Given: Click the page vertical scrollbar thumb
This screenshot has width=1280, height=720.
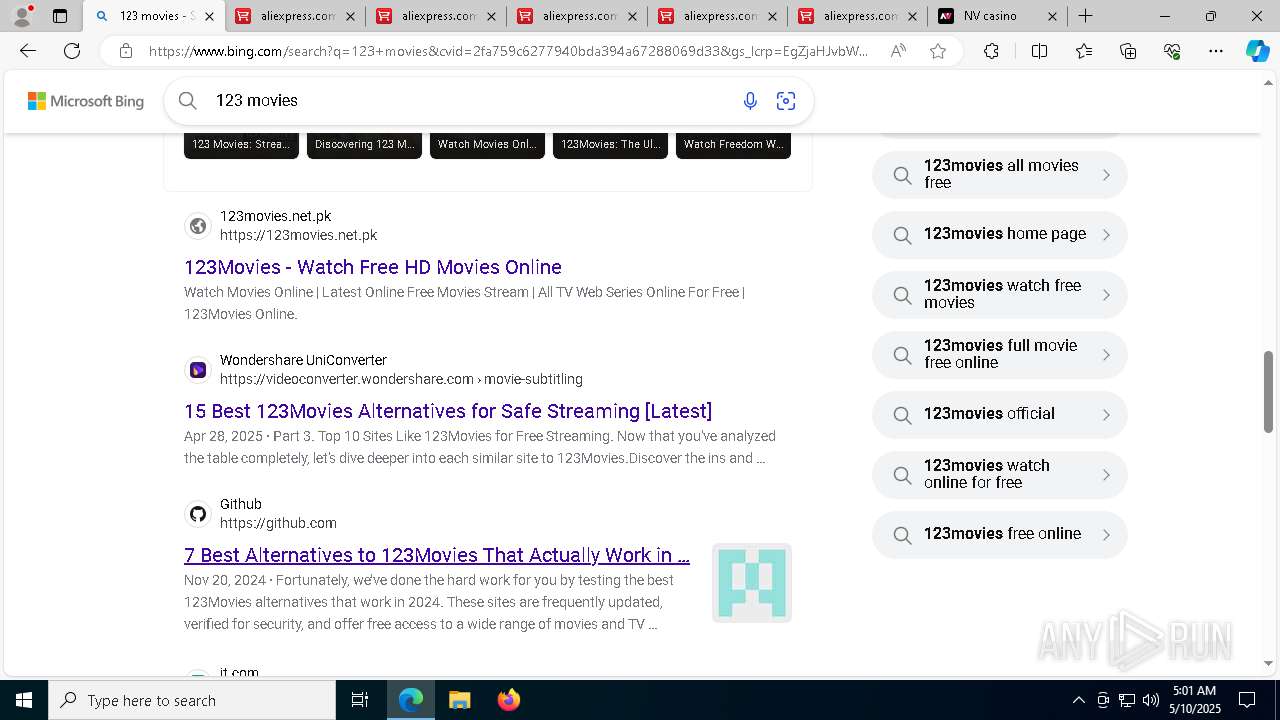Looking at the screenshot, I should click(1268, 391).
